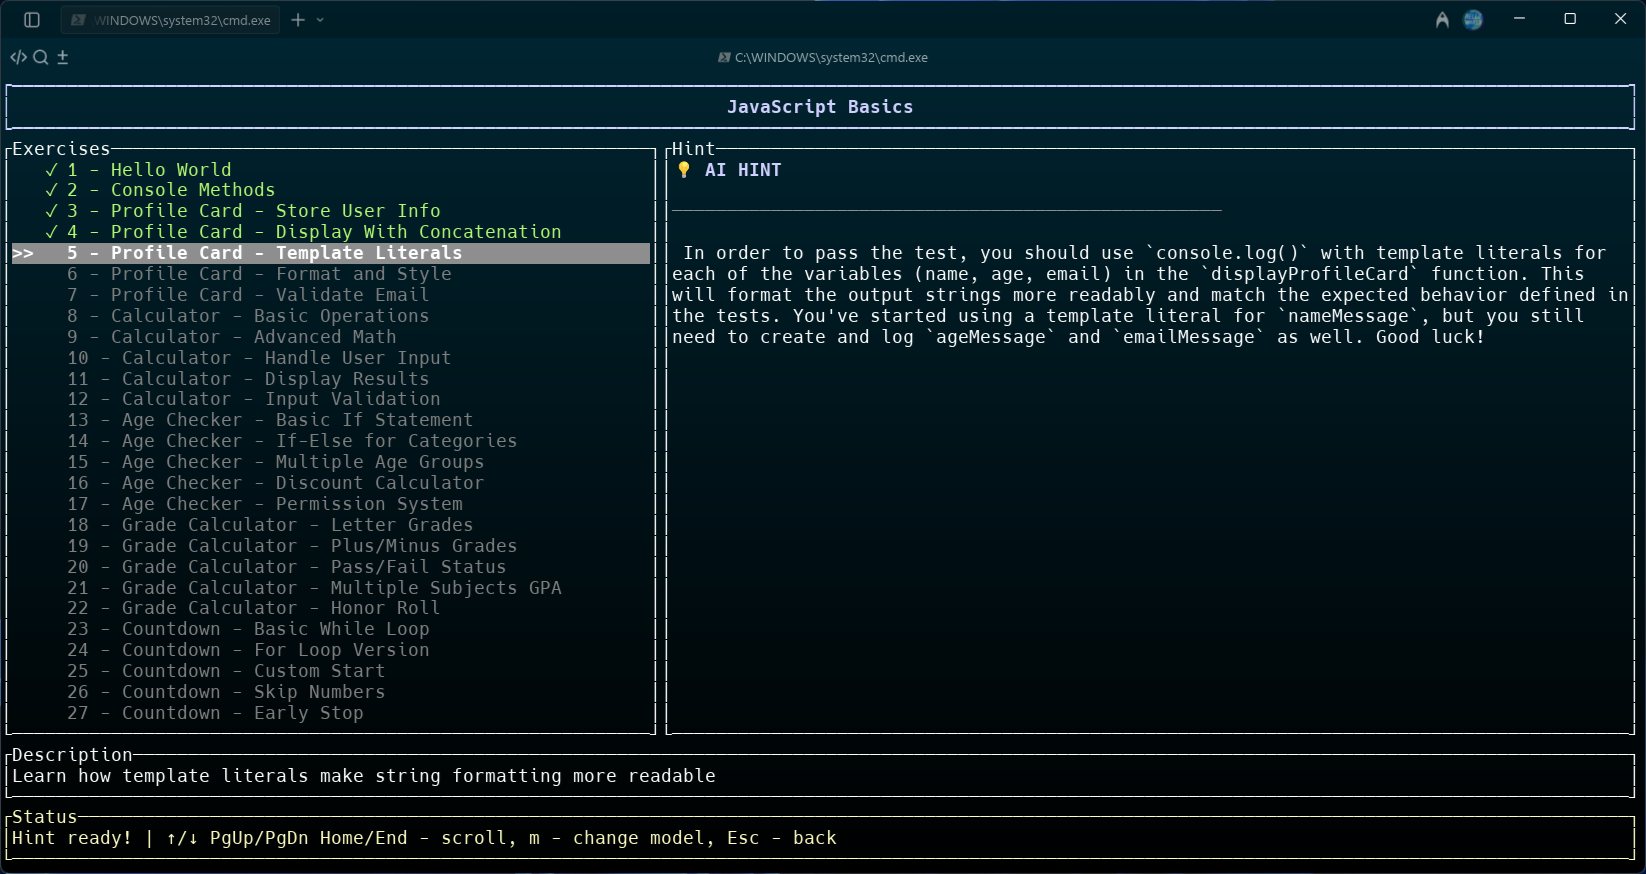The width and height of the screenshot is (1646, 874).
Task: Select exercise 7 - Validate Email
Action: 331,295
